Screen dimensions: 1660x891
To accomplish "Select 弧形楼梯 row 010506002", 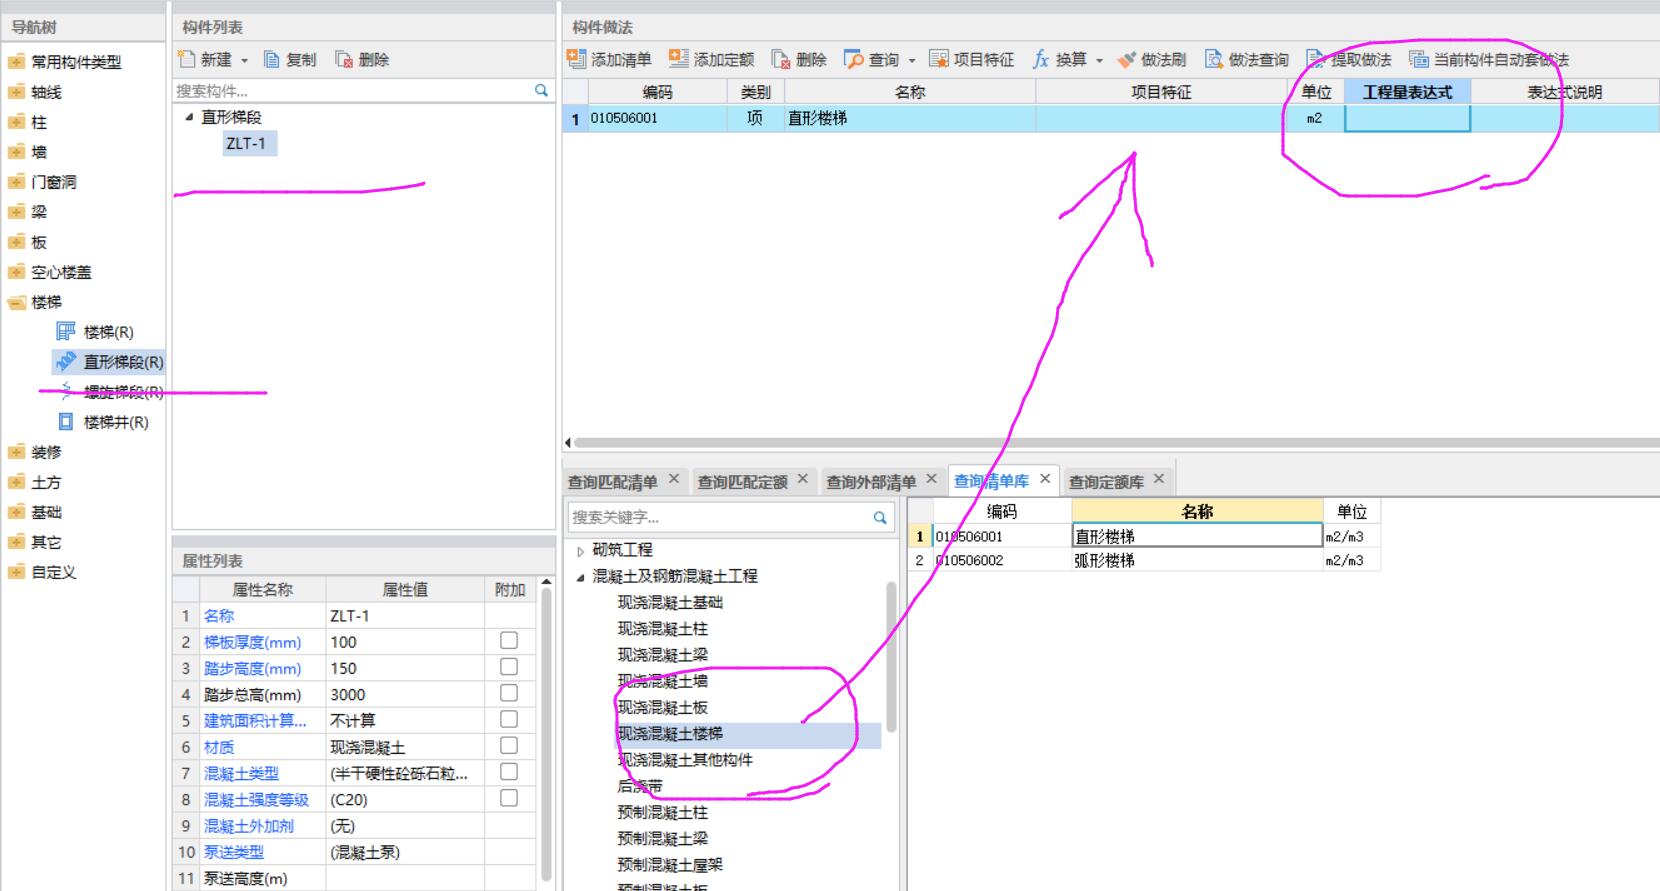I will click(x=1145, y=561).
